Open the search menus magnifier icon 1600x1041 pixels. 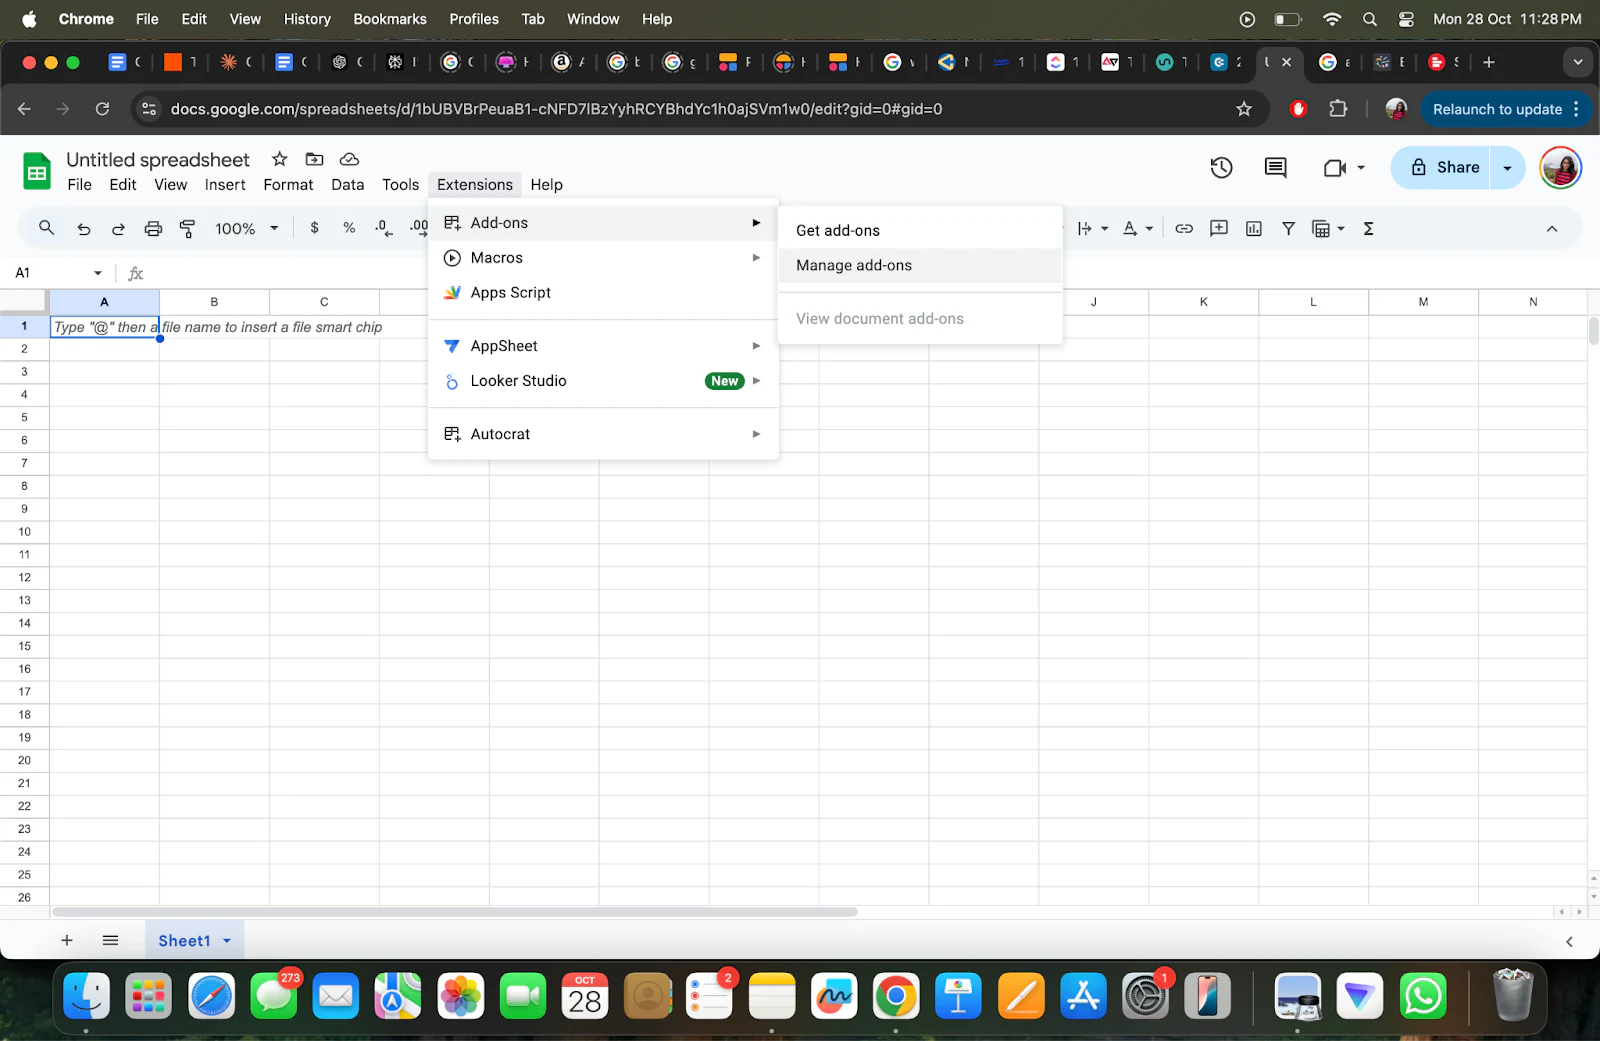tap(46, 228)
